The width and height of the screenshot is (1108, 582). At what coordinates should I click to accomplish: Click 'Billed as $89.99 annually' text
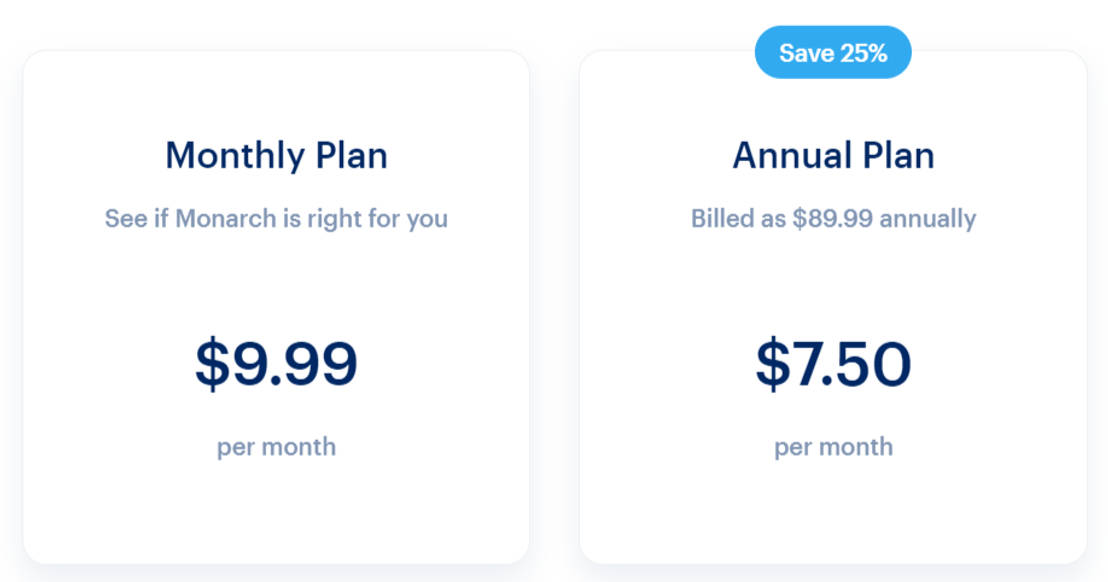(x=833, y=218)
